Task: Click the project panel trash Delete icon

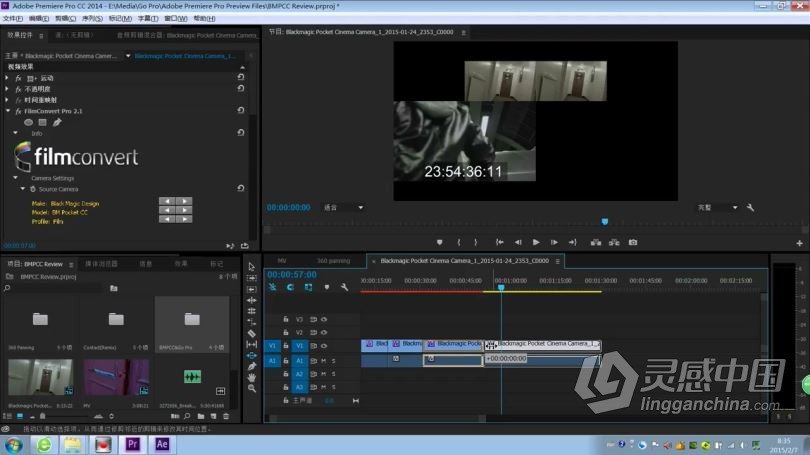Action: pyautogui.click(x=226, y=416)
